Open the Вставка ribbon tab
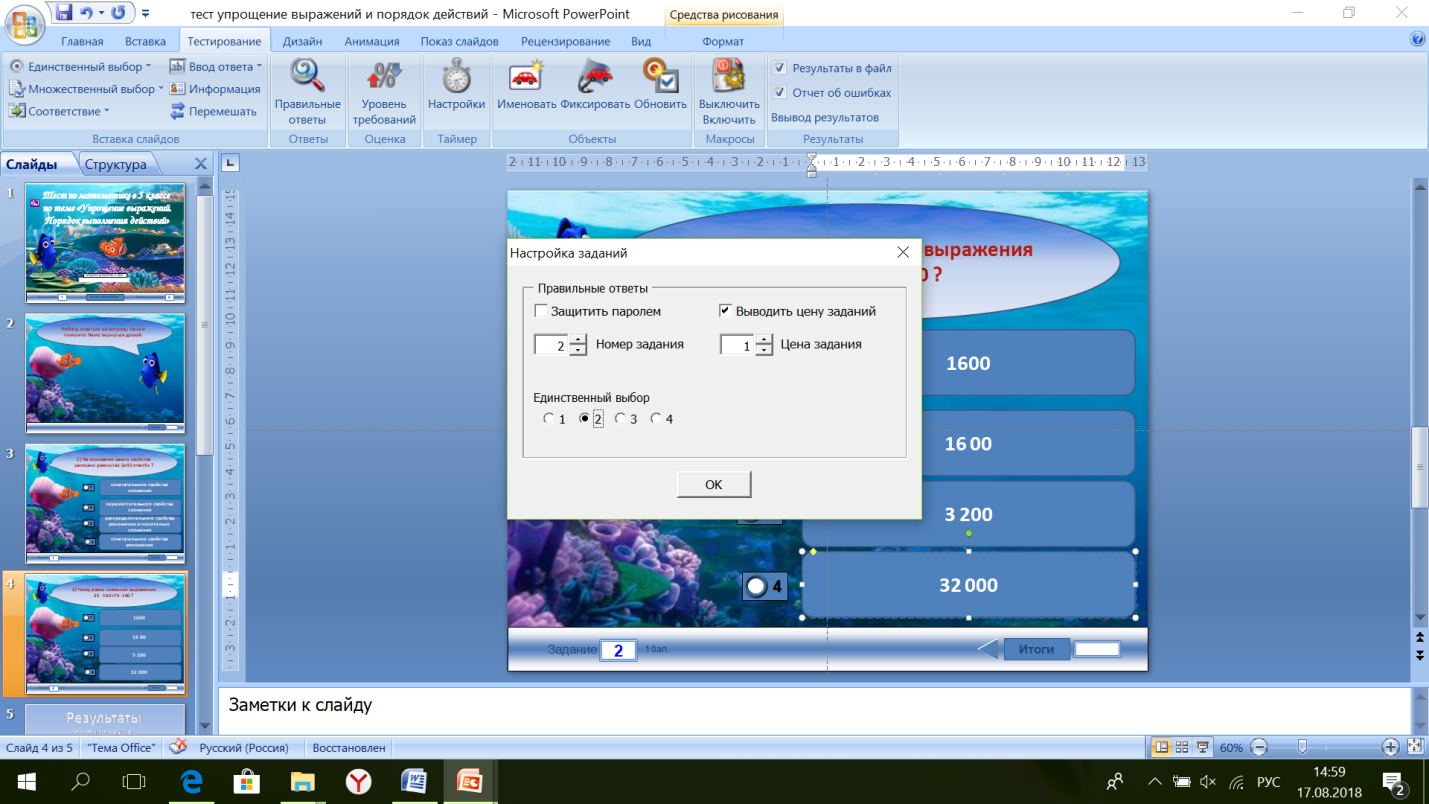 tap(145, 41)
